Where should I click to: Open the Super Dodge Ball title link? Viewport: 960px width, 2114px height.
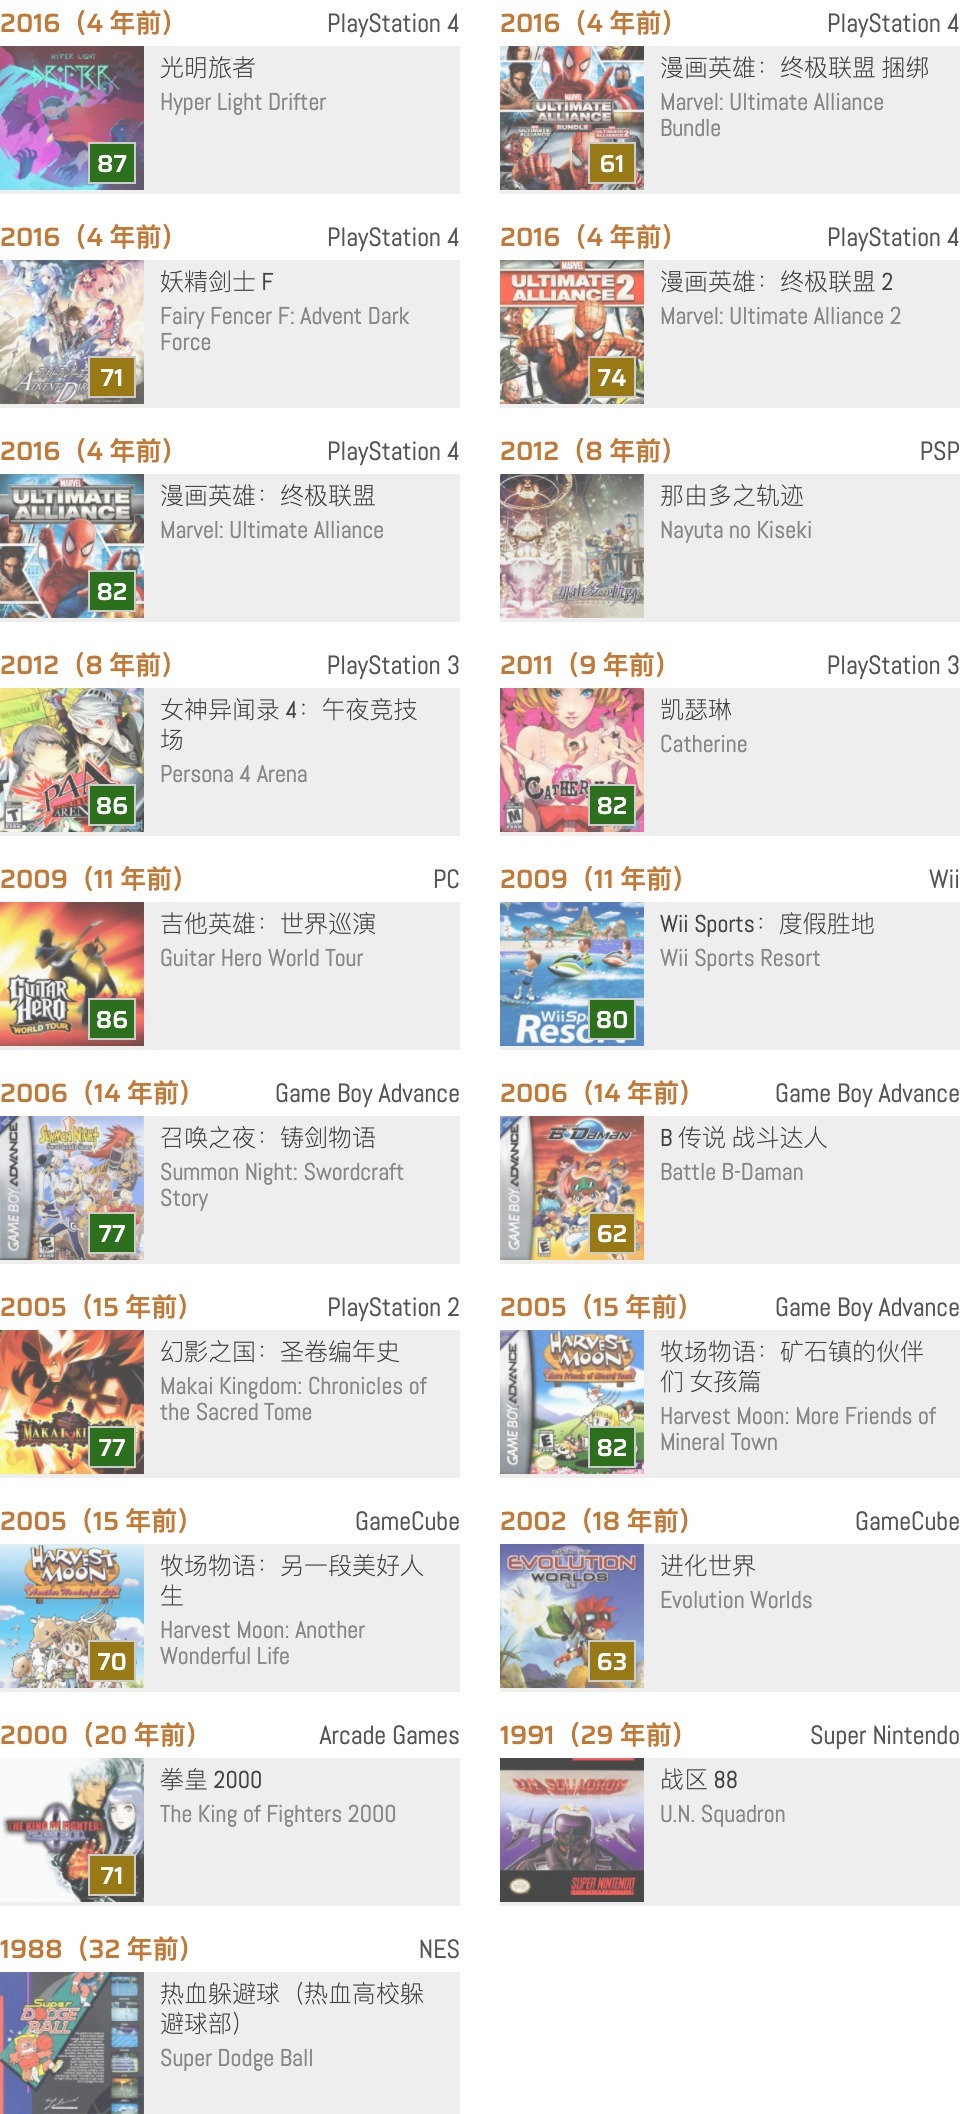237,2058
